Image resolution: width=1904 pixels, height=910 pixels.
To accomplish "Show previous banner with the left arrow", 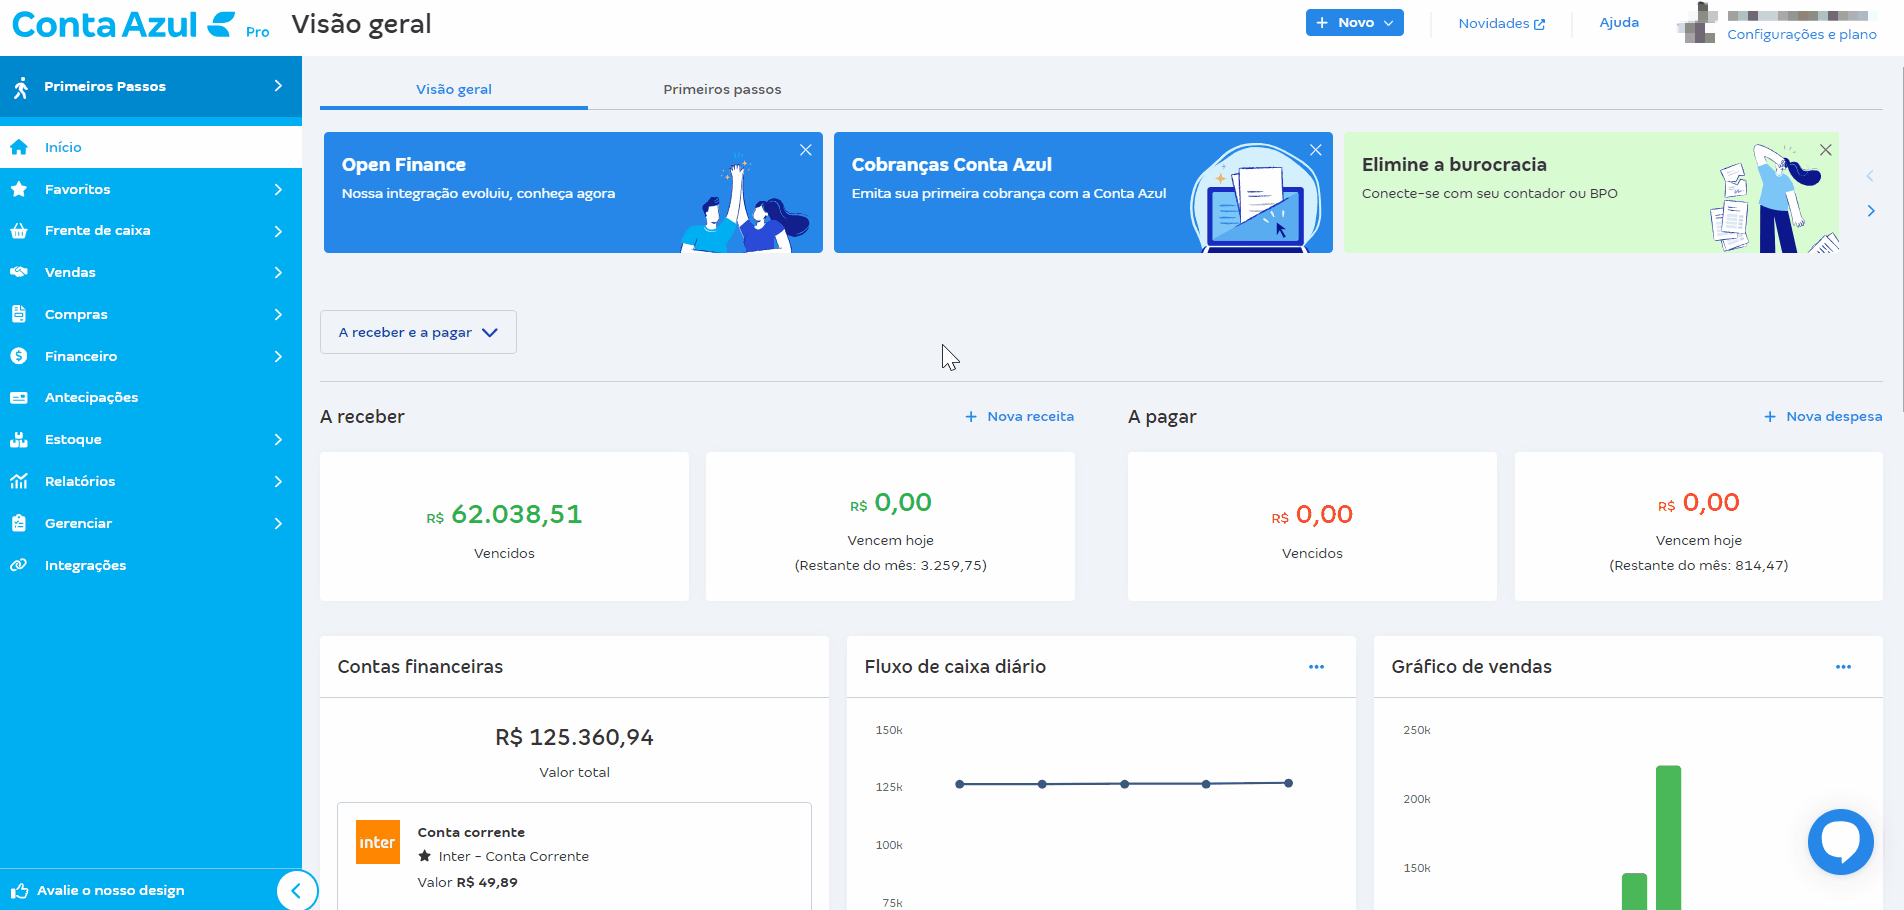I will (x=1870, y=176).
